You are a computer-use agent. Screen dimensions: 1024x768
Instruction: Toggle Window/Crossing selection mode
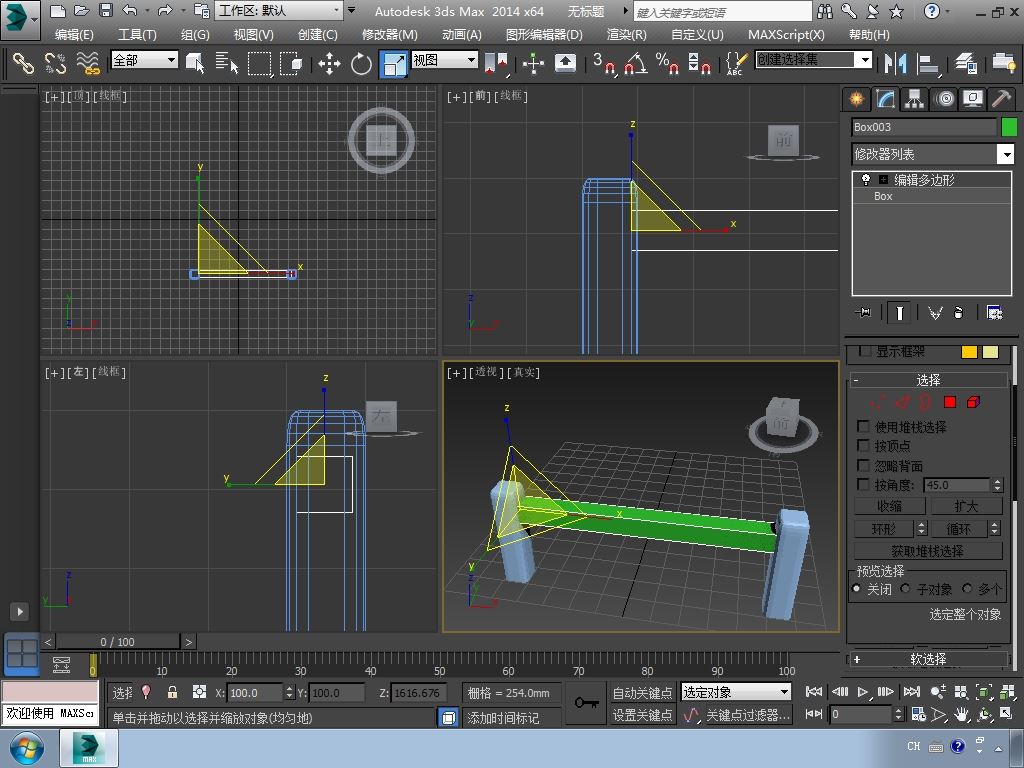click(291, 63)
